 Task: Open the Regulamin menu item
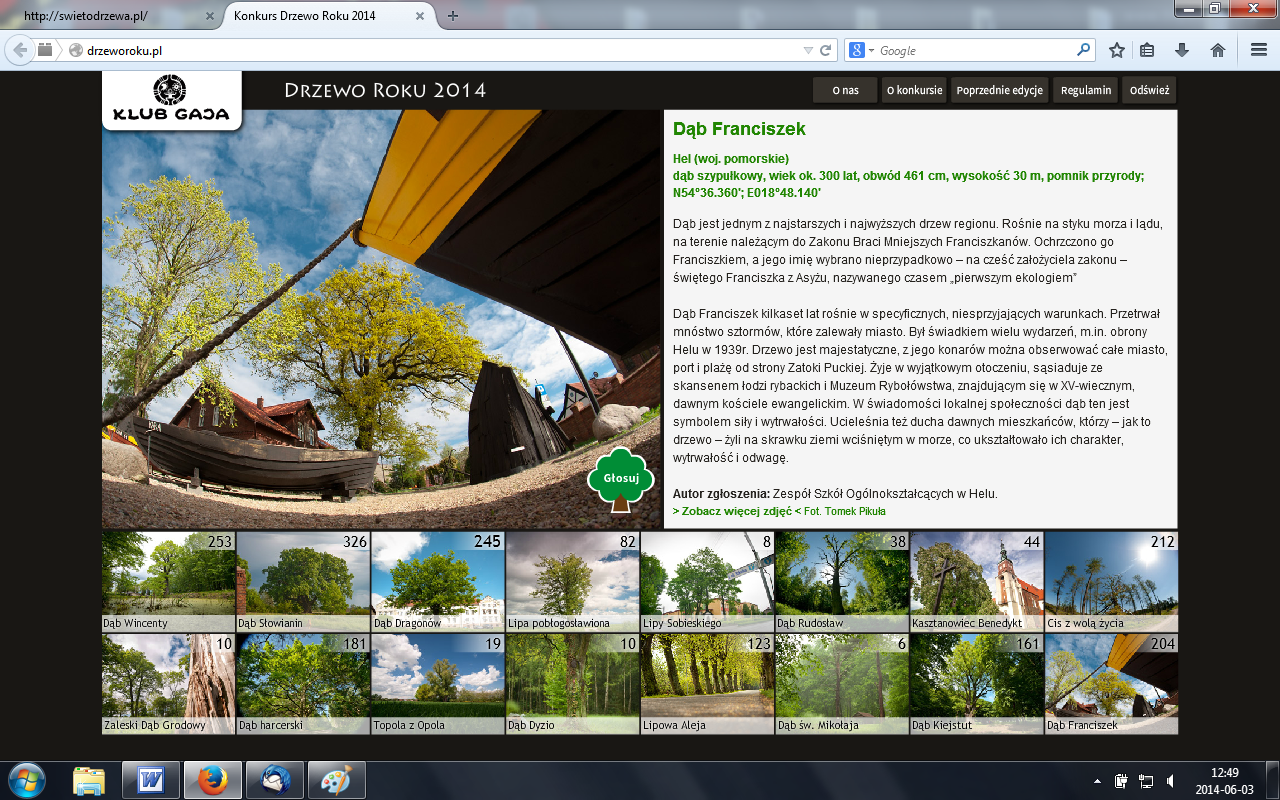pos(1086,90)
